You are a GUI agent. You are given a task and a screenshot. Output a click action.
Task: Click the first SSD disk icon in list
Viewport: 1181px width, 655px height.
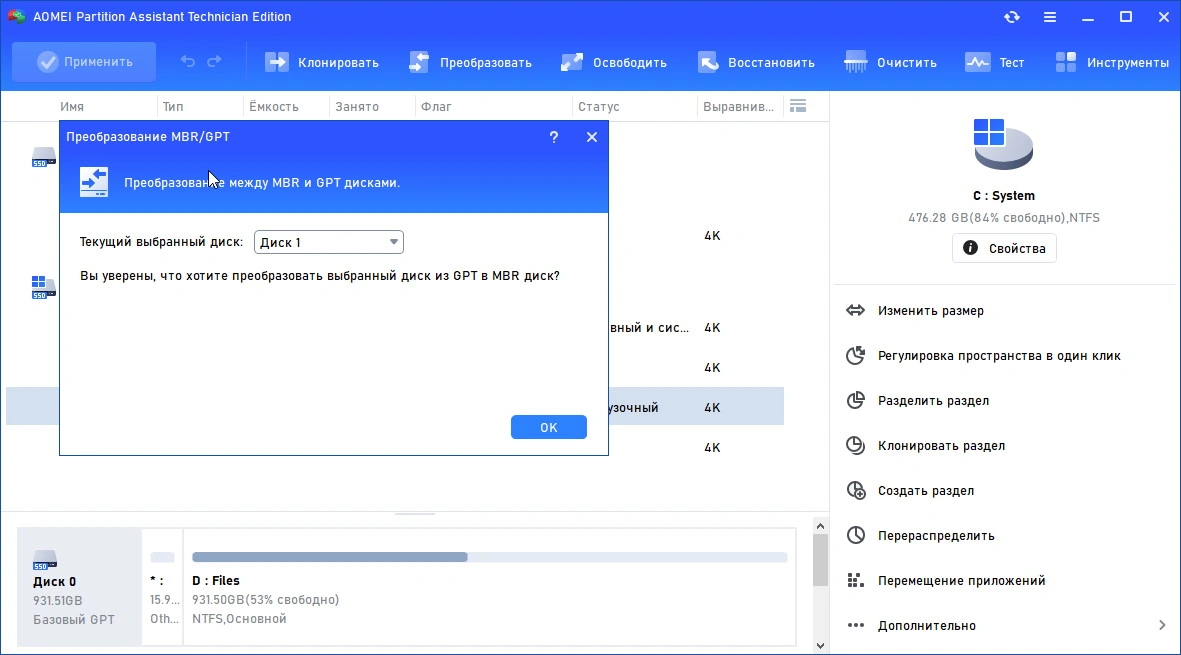click(44, 157)
